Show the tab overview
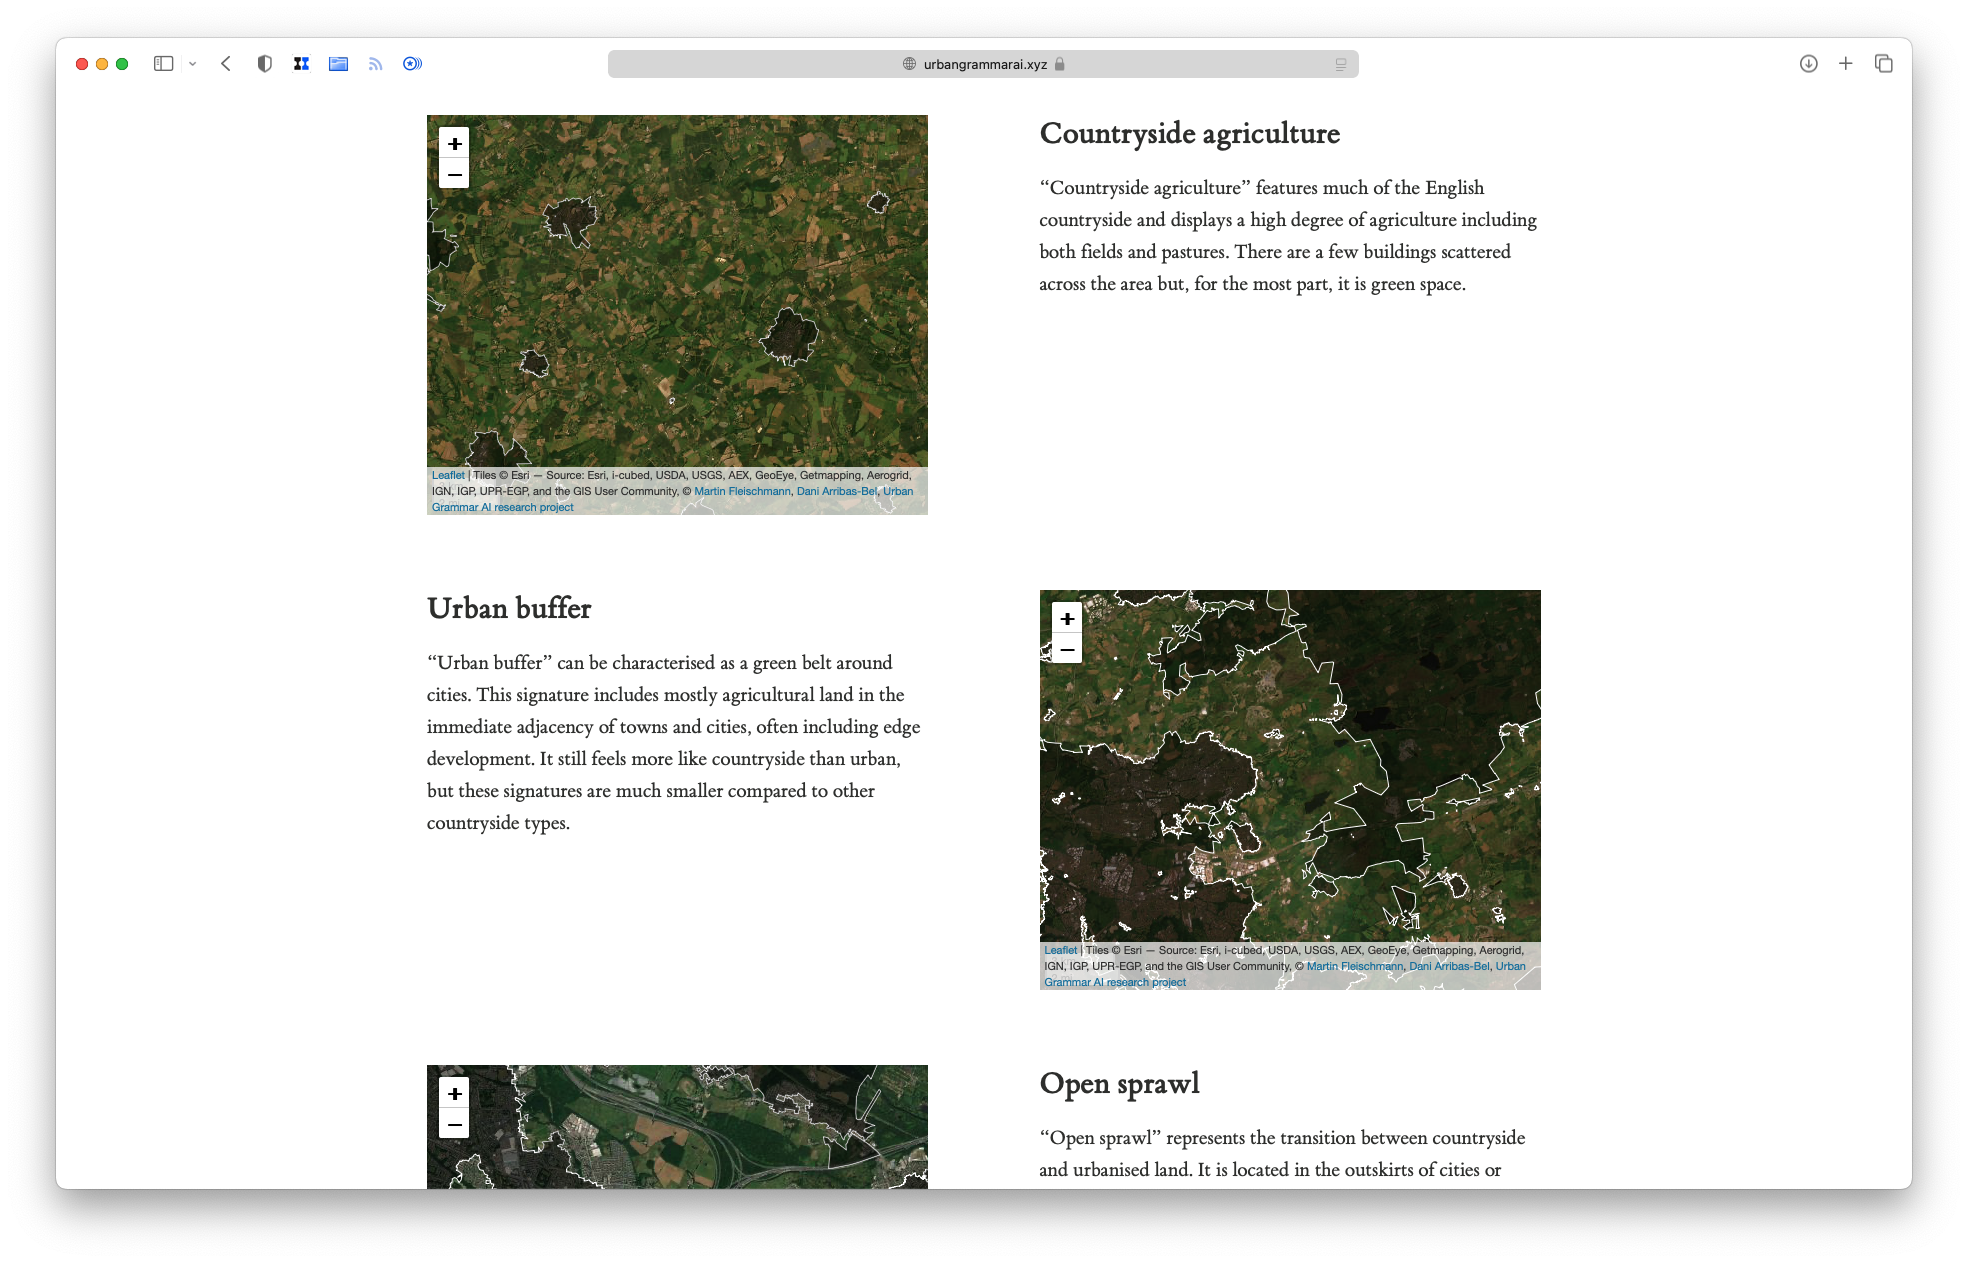 click(x=1884, y=64)
